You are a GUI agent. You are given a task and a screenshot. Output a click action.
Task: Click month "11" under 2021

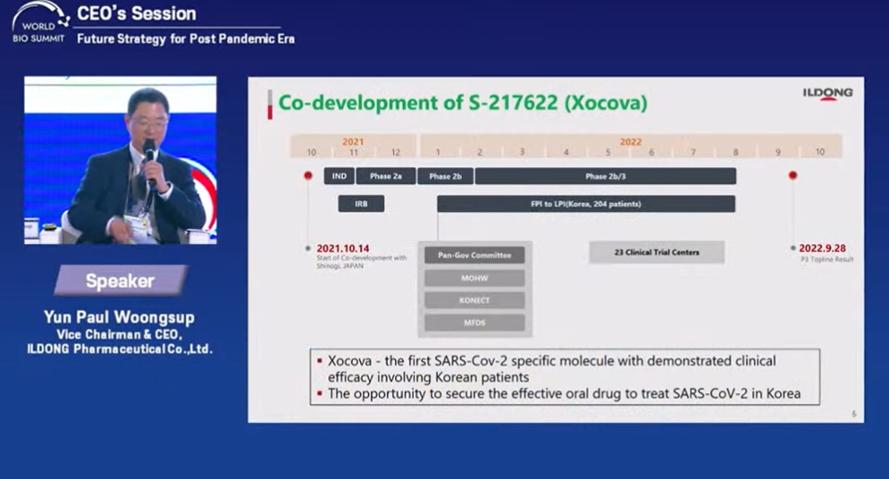[x=353, y=152]
